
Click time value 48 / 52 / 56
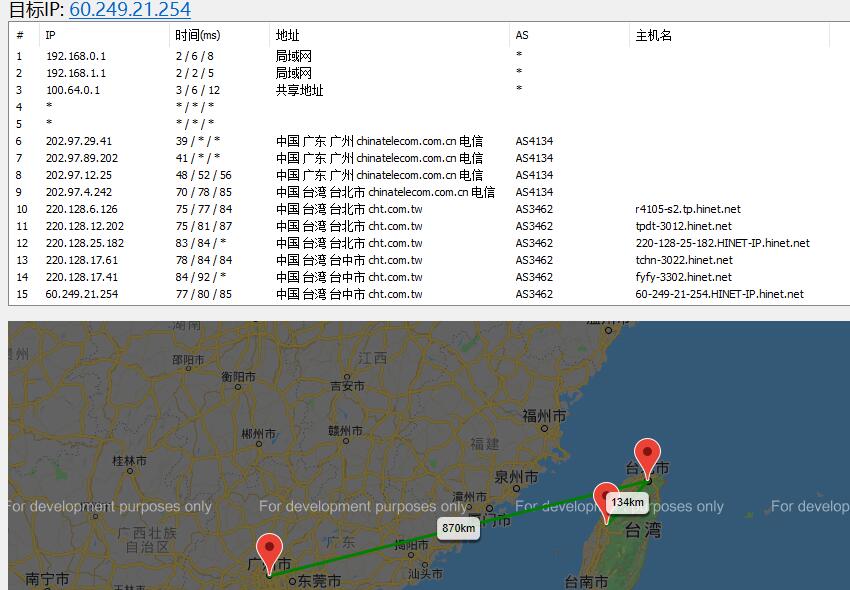(203, 175)
